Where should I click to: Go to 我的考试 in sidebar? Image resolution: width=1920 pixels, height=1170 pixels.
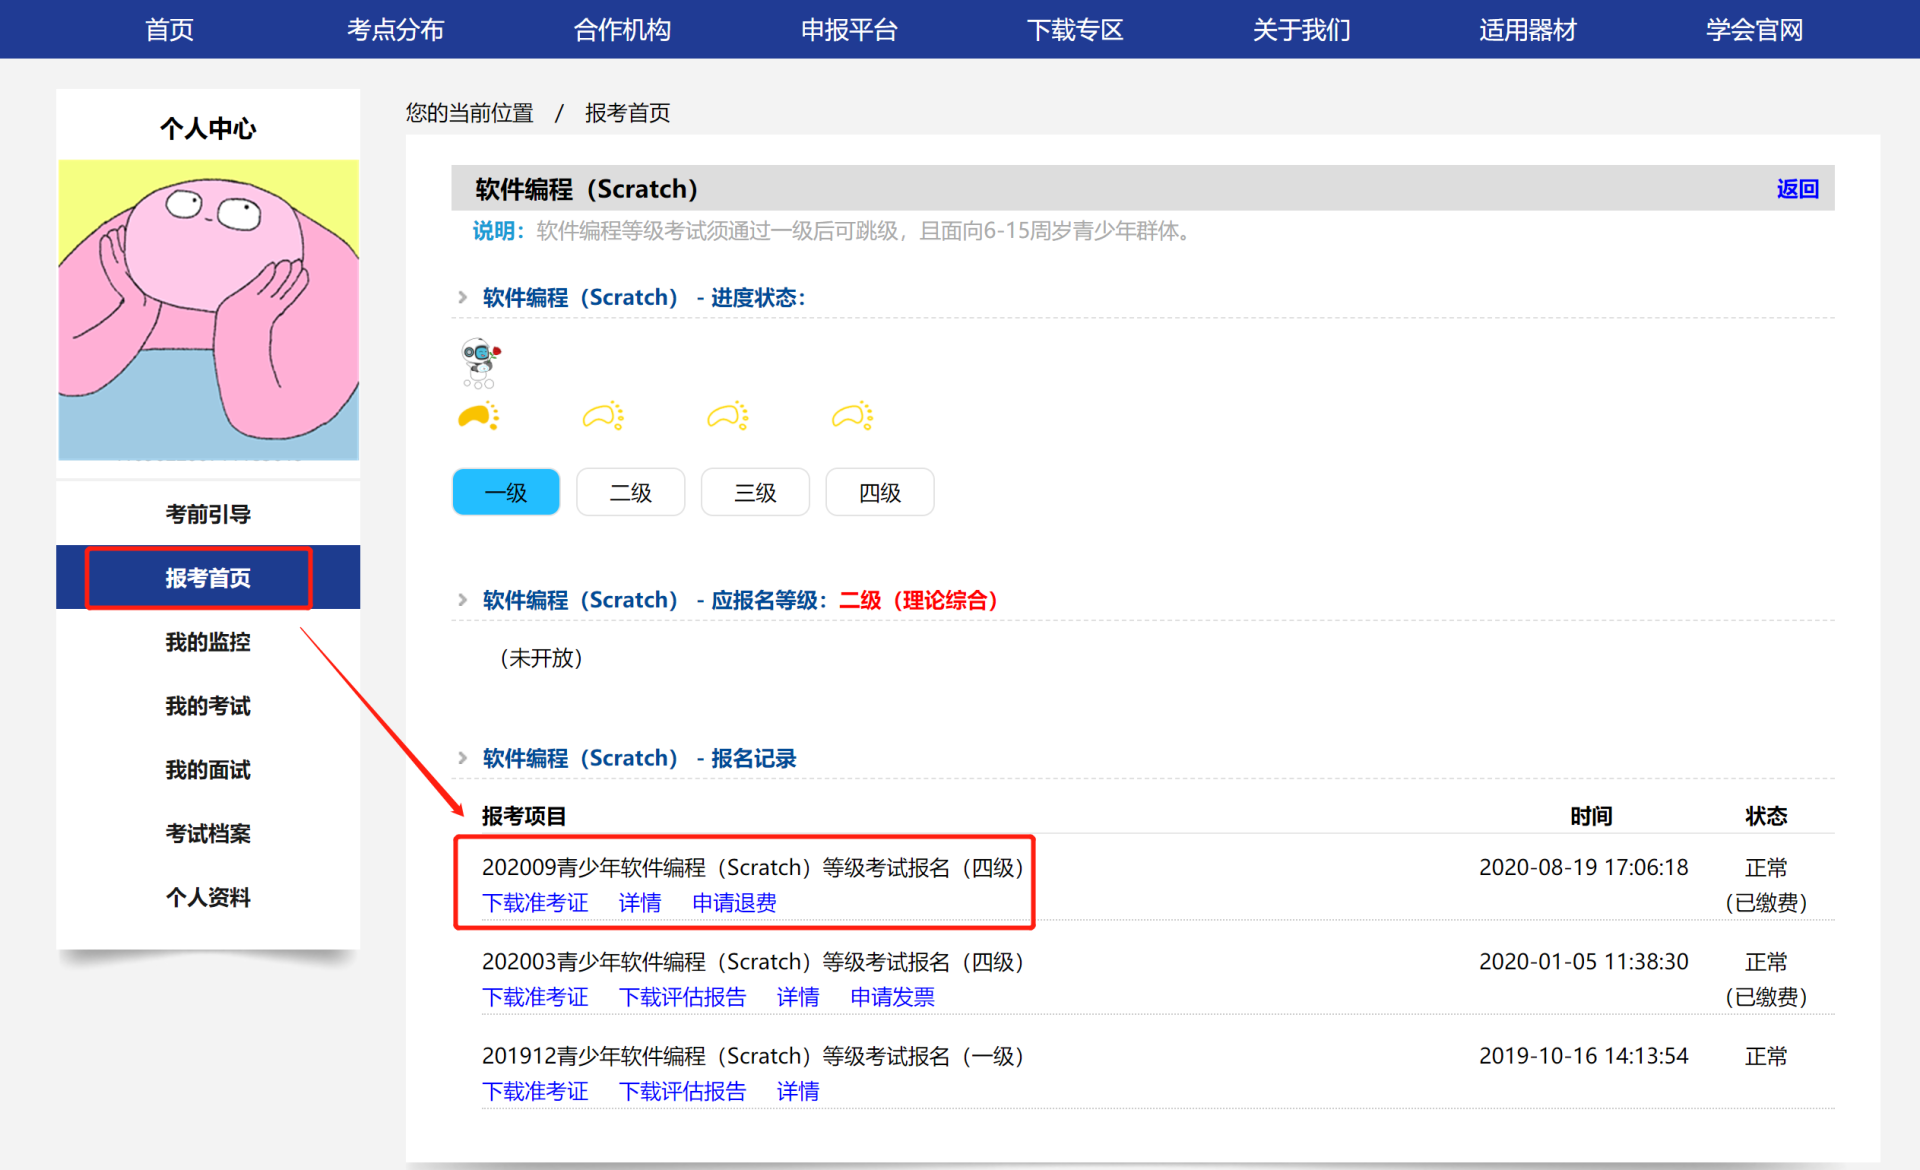click(x=208, y=706)
